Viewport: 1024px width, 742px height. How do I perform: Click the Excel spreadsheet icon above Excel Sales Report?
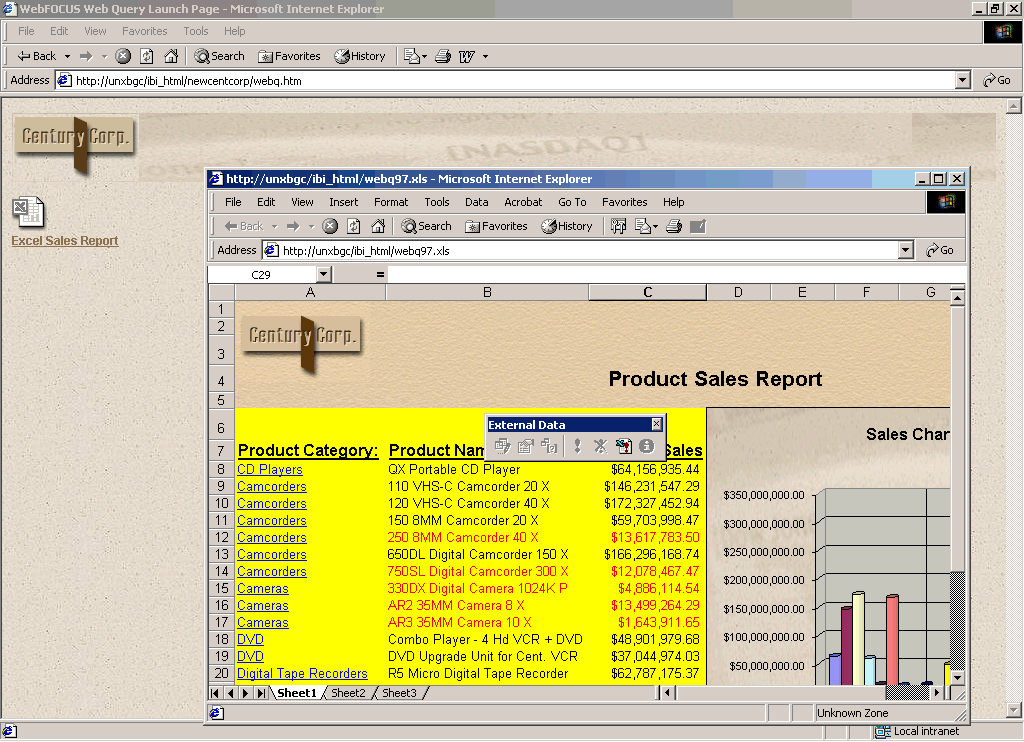(x=28, y=212)
